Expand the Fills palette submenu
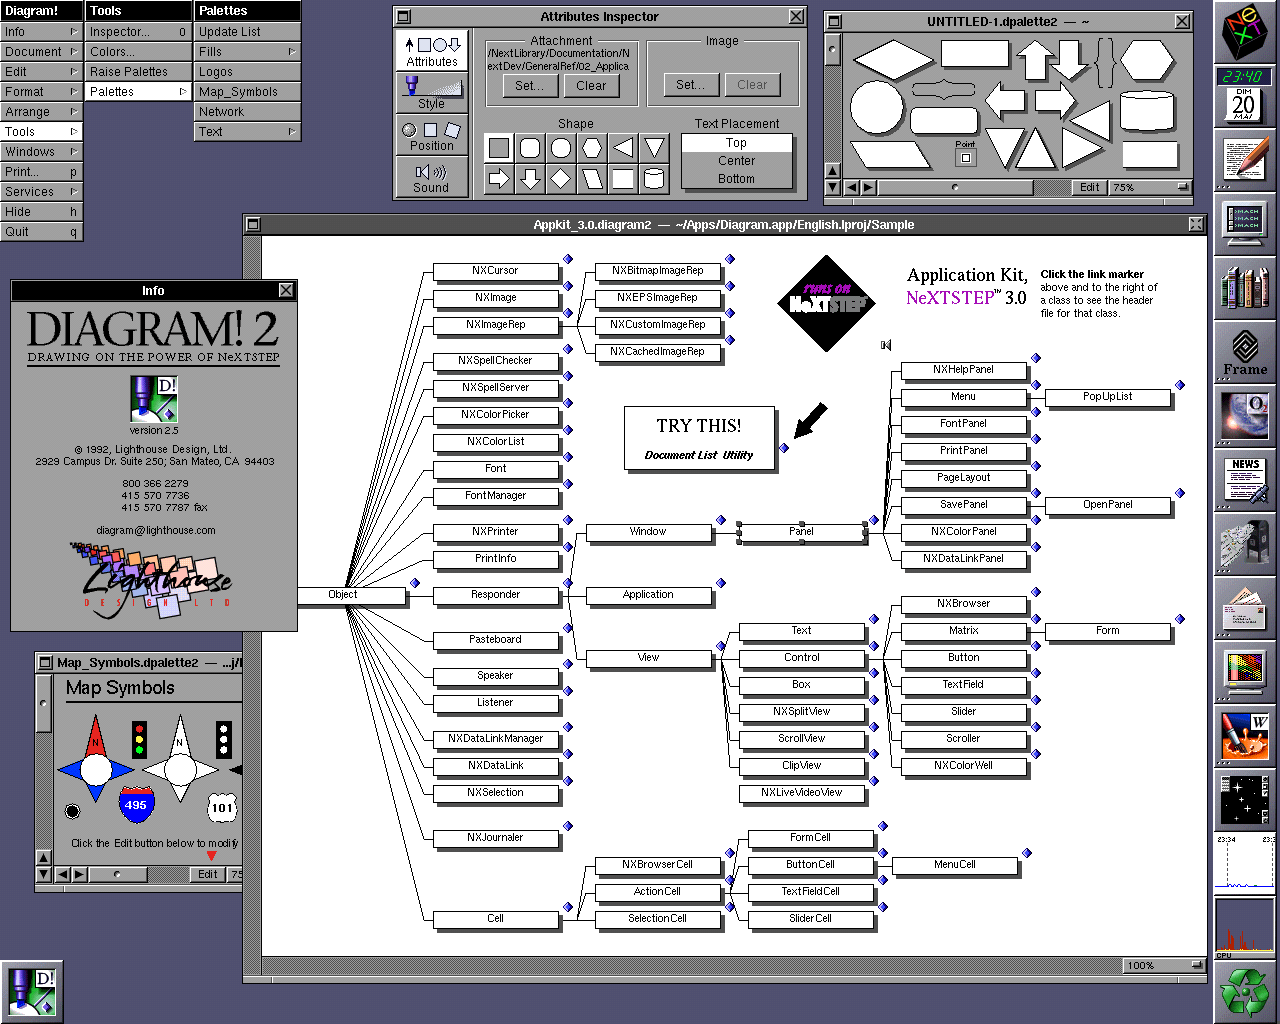The image size is (1280, 1024). point(247,52)
